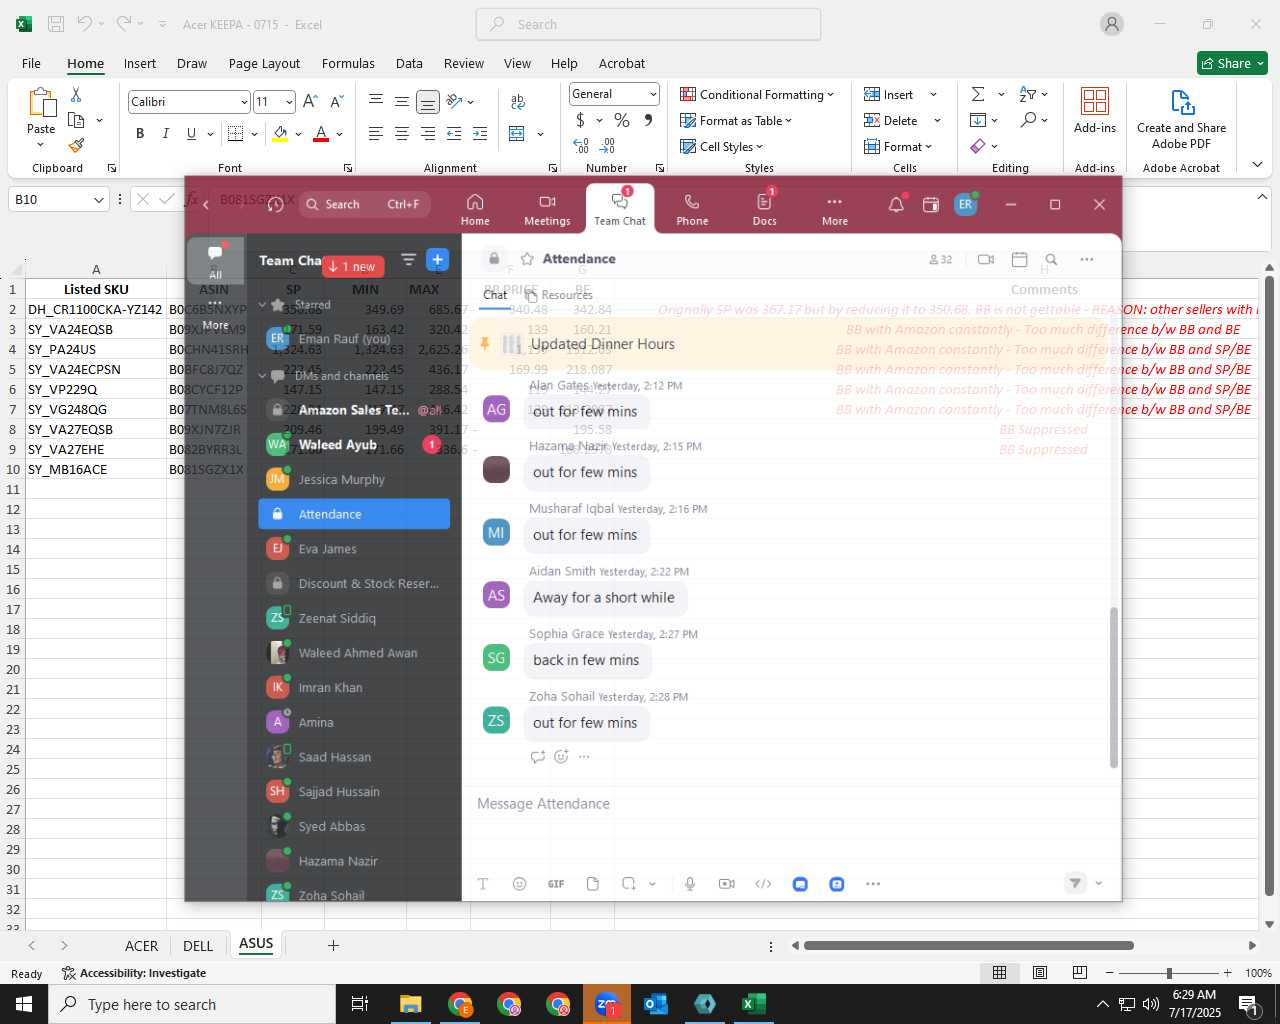Open the General number format dropdown
This screenshot has width=1280, height=1024.
click(x=653, y=94)
